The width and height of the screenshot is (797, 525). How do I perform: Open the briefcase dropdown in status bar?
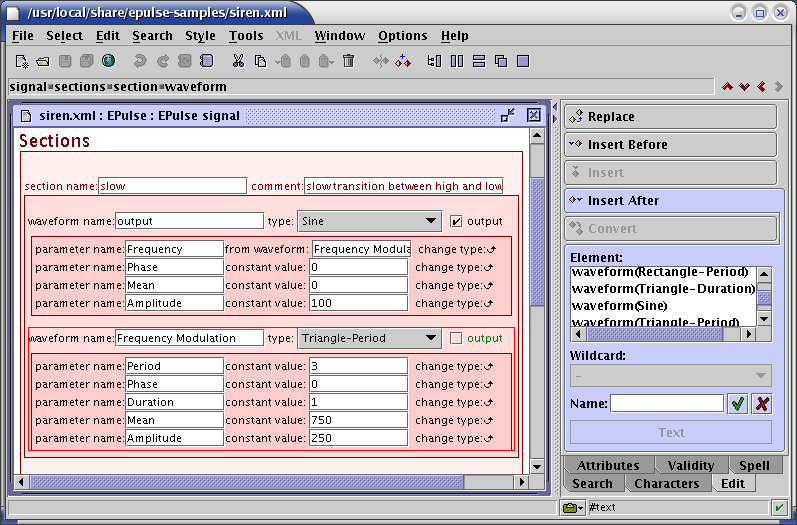click(573, 507)
